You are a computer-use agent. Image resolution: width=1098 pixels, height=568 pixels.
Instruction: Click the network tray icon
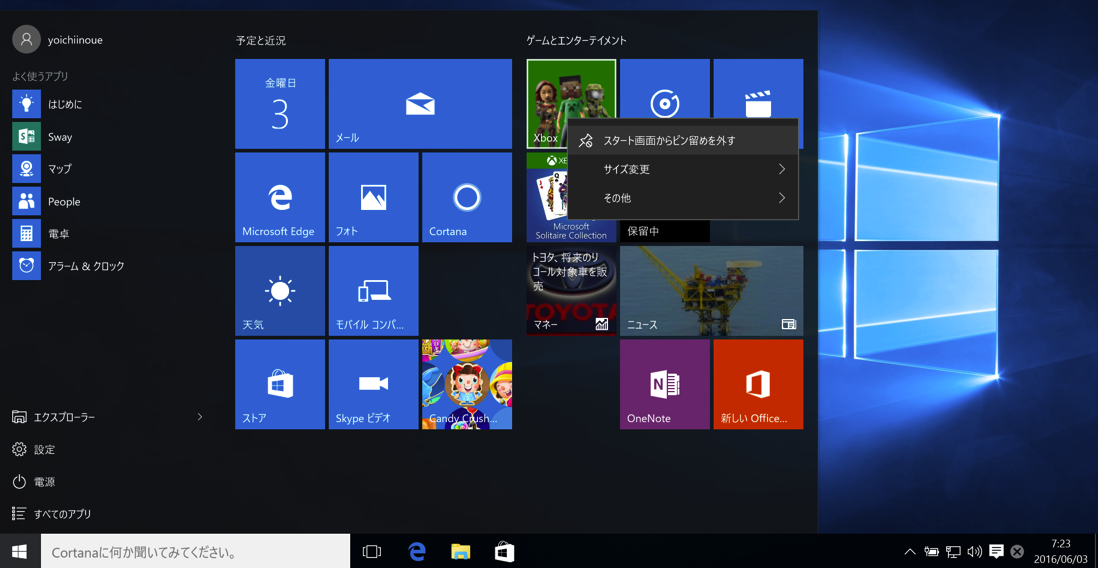pos(953,552)
